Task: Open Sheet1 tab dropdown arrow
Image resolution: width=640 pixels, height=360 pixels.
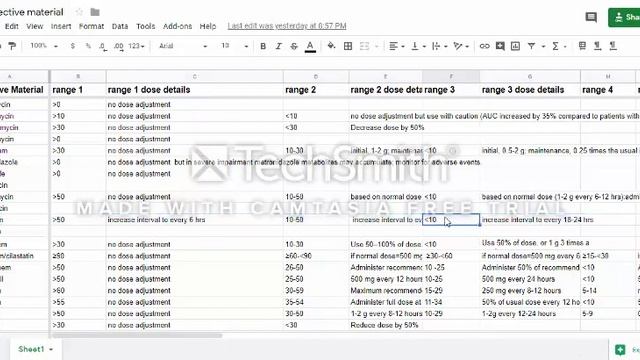Action: (51, 349)
